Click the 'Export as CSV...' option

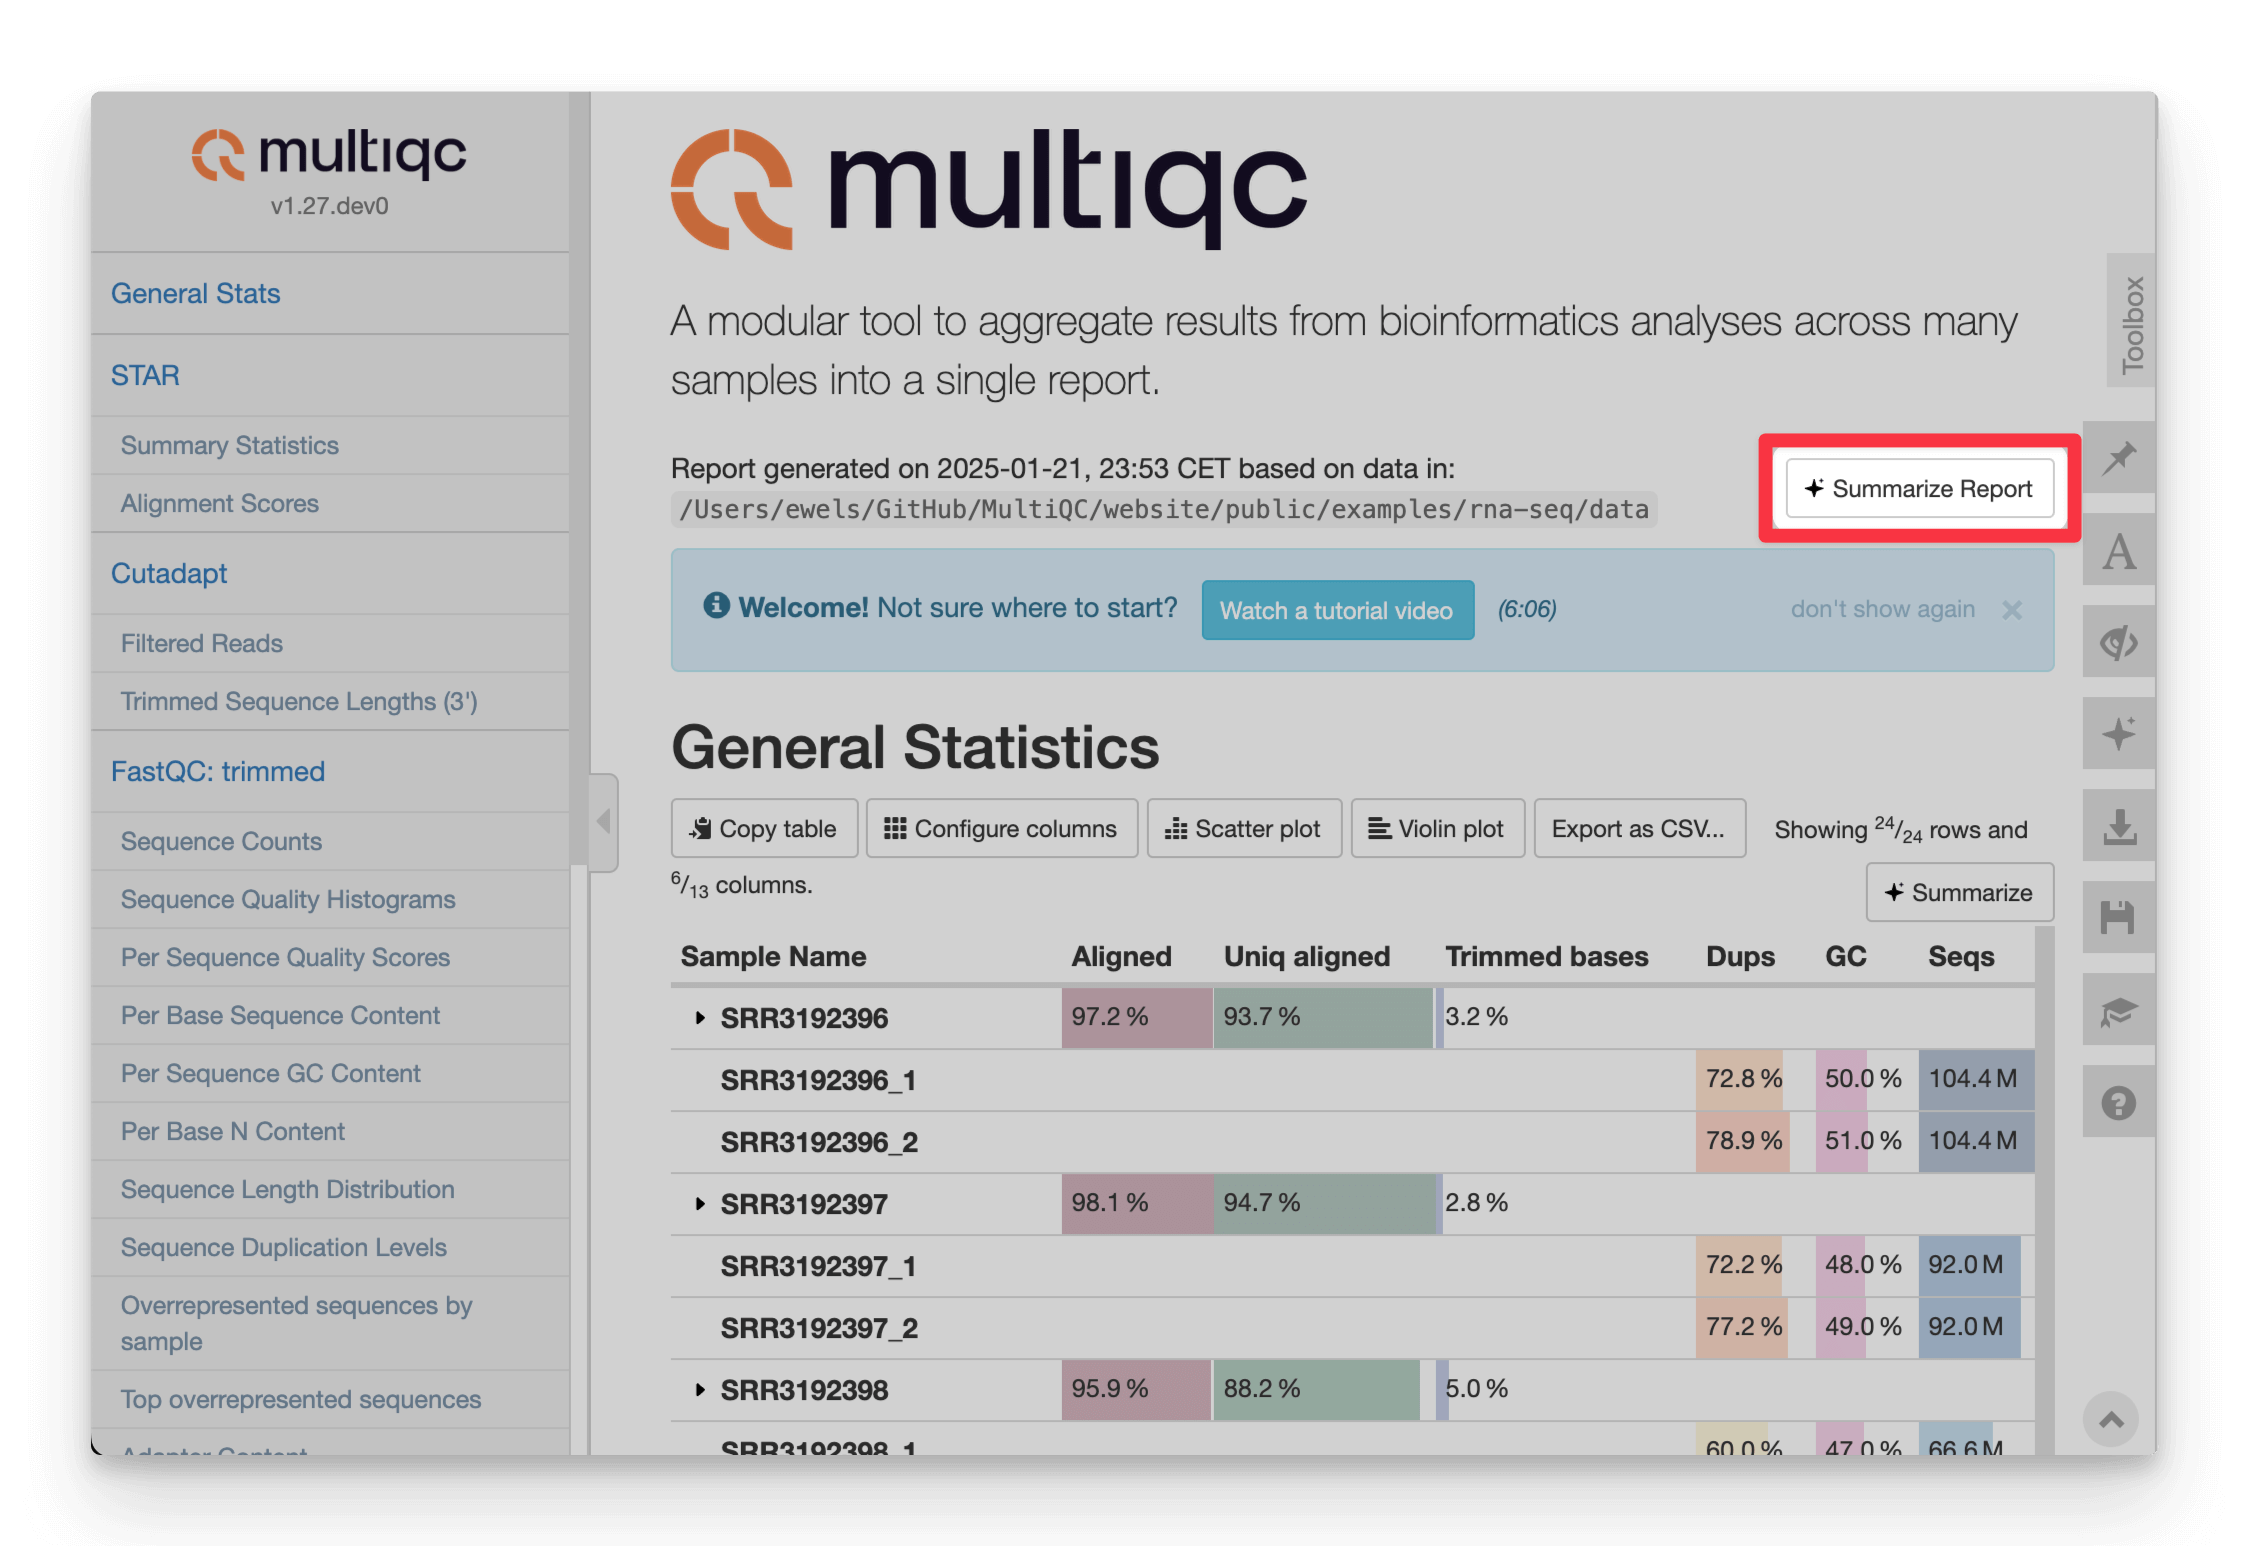pyautogui.click(x=1639, y=828)
